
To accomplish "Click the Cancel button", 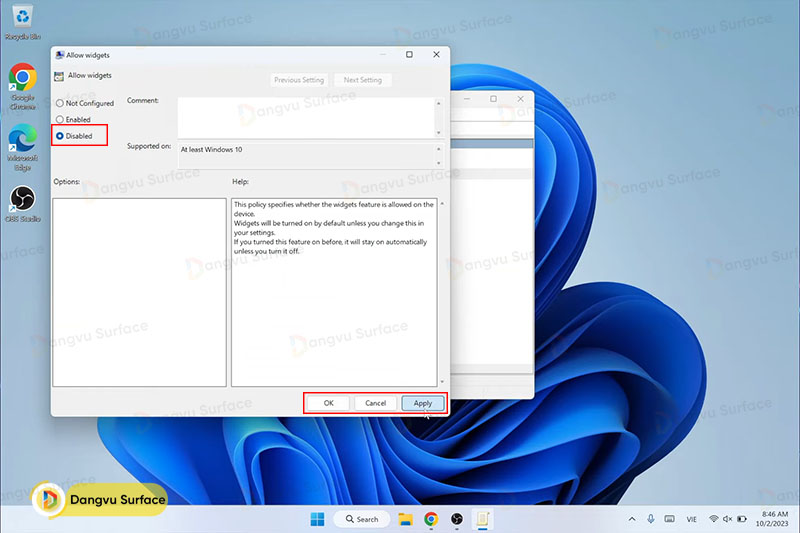I will point(375,403).
